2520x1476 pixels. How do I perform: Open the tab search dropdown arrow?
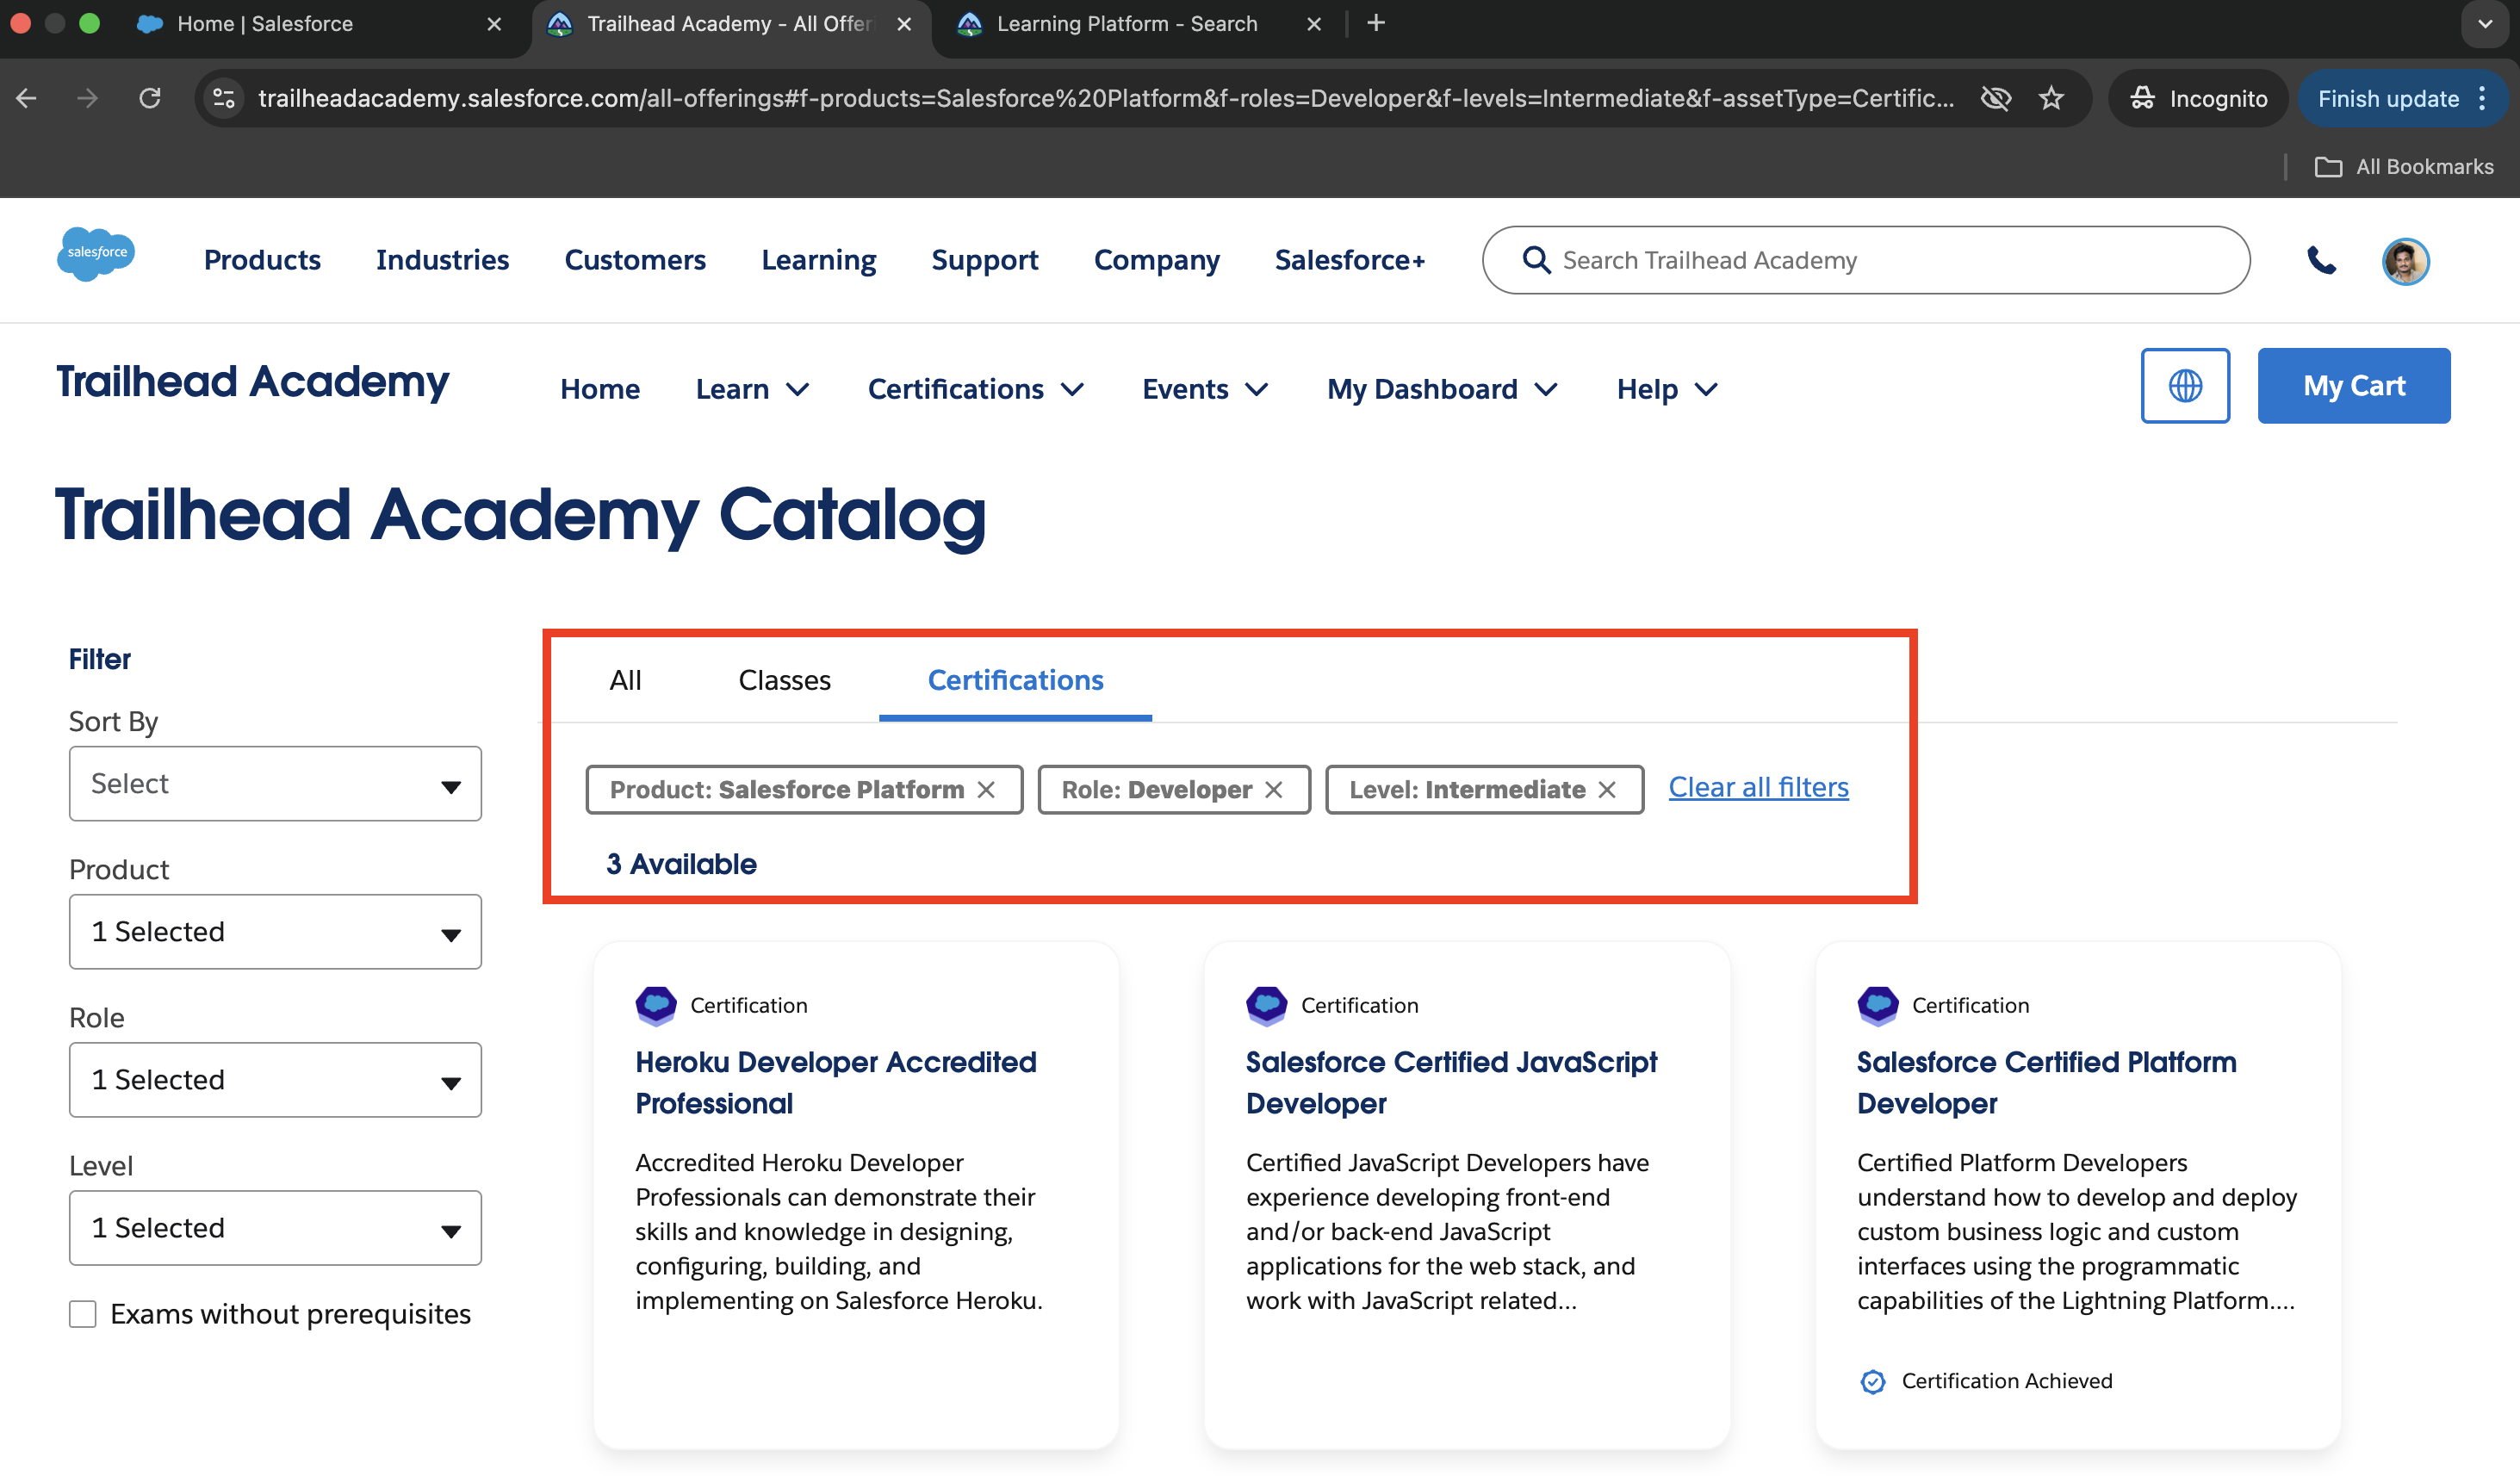click(2485, 24)
